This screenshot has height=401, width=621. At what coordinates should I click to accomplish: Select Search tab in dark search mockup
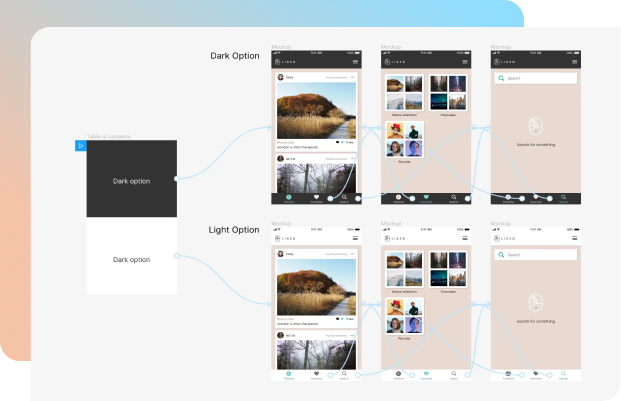point(563,198)
